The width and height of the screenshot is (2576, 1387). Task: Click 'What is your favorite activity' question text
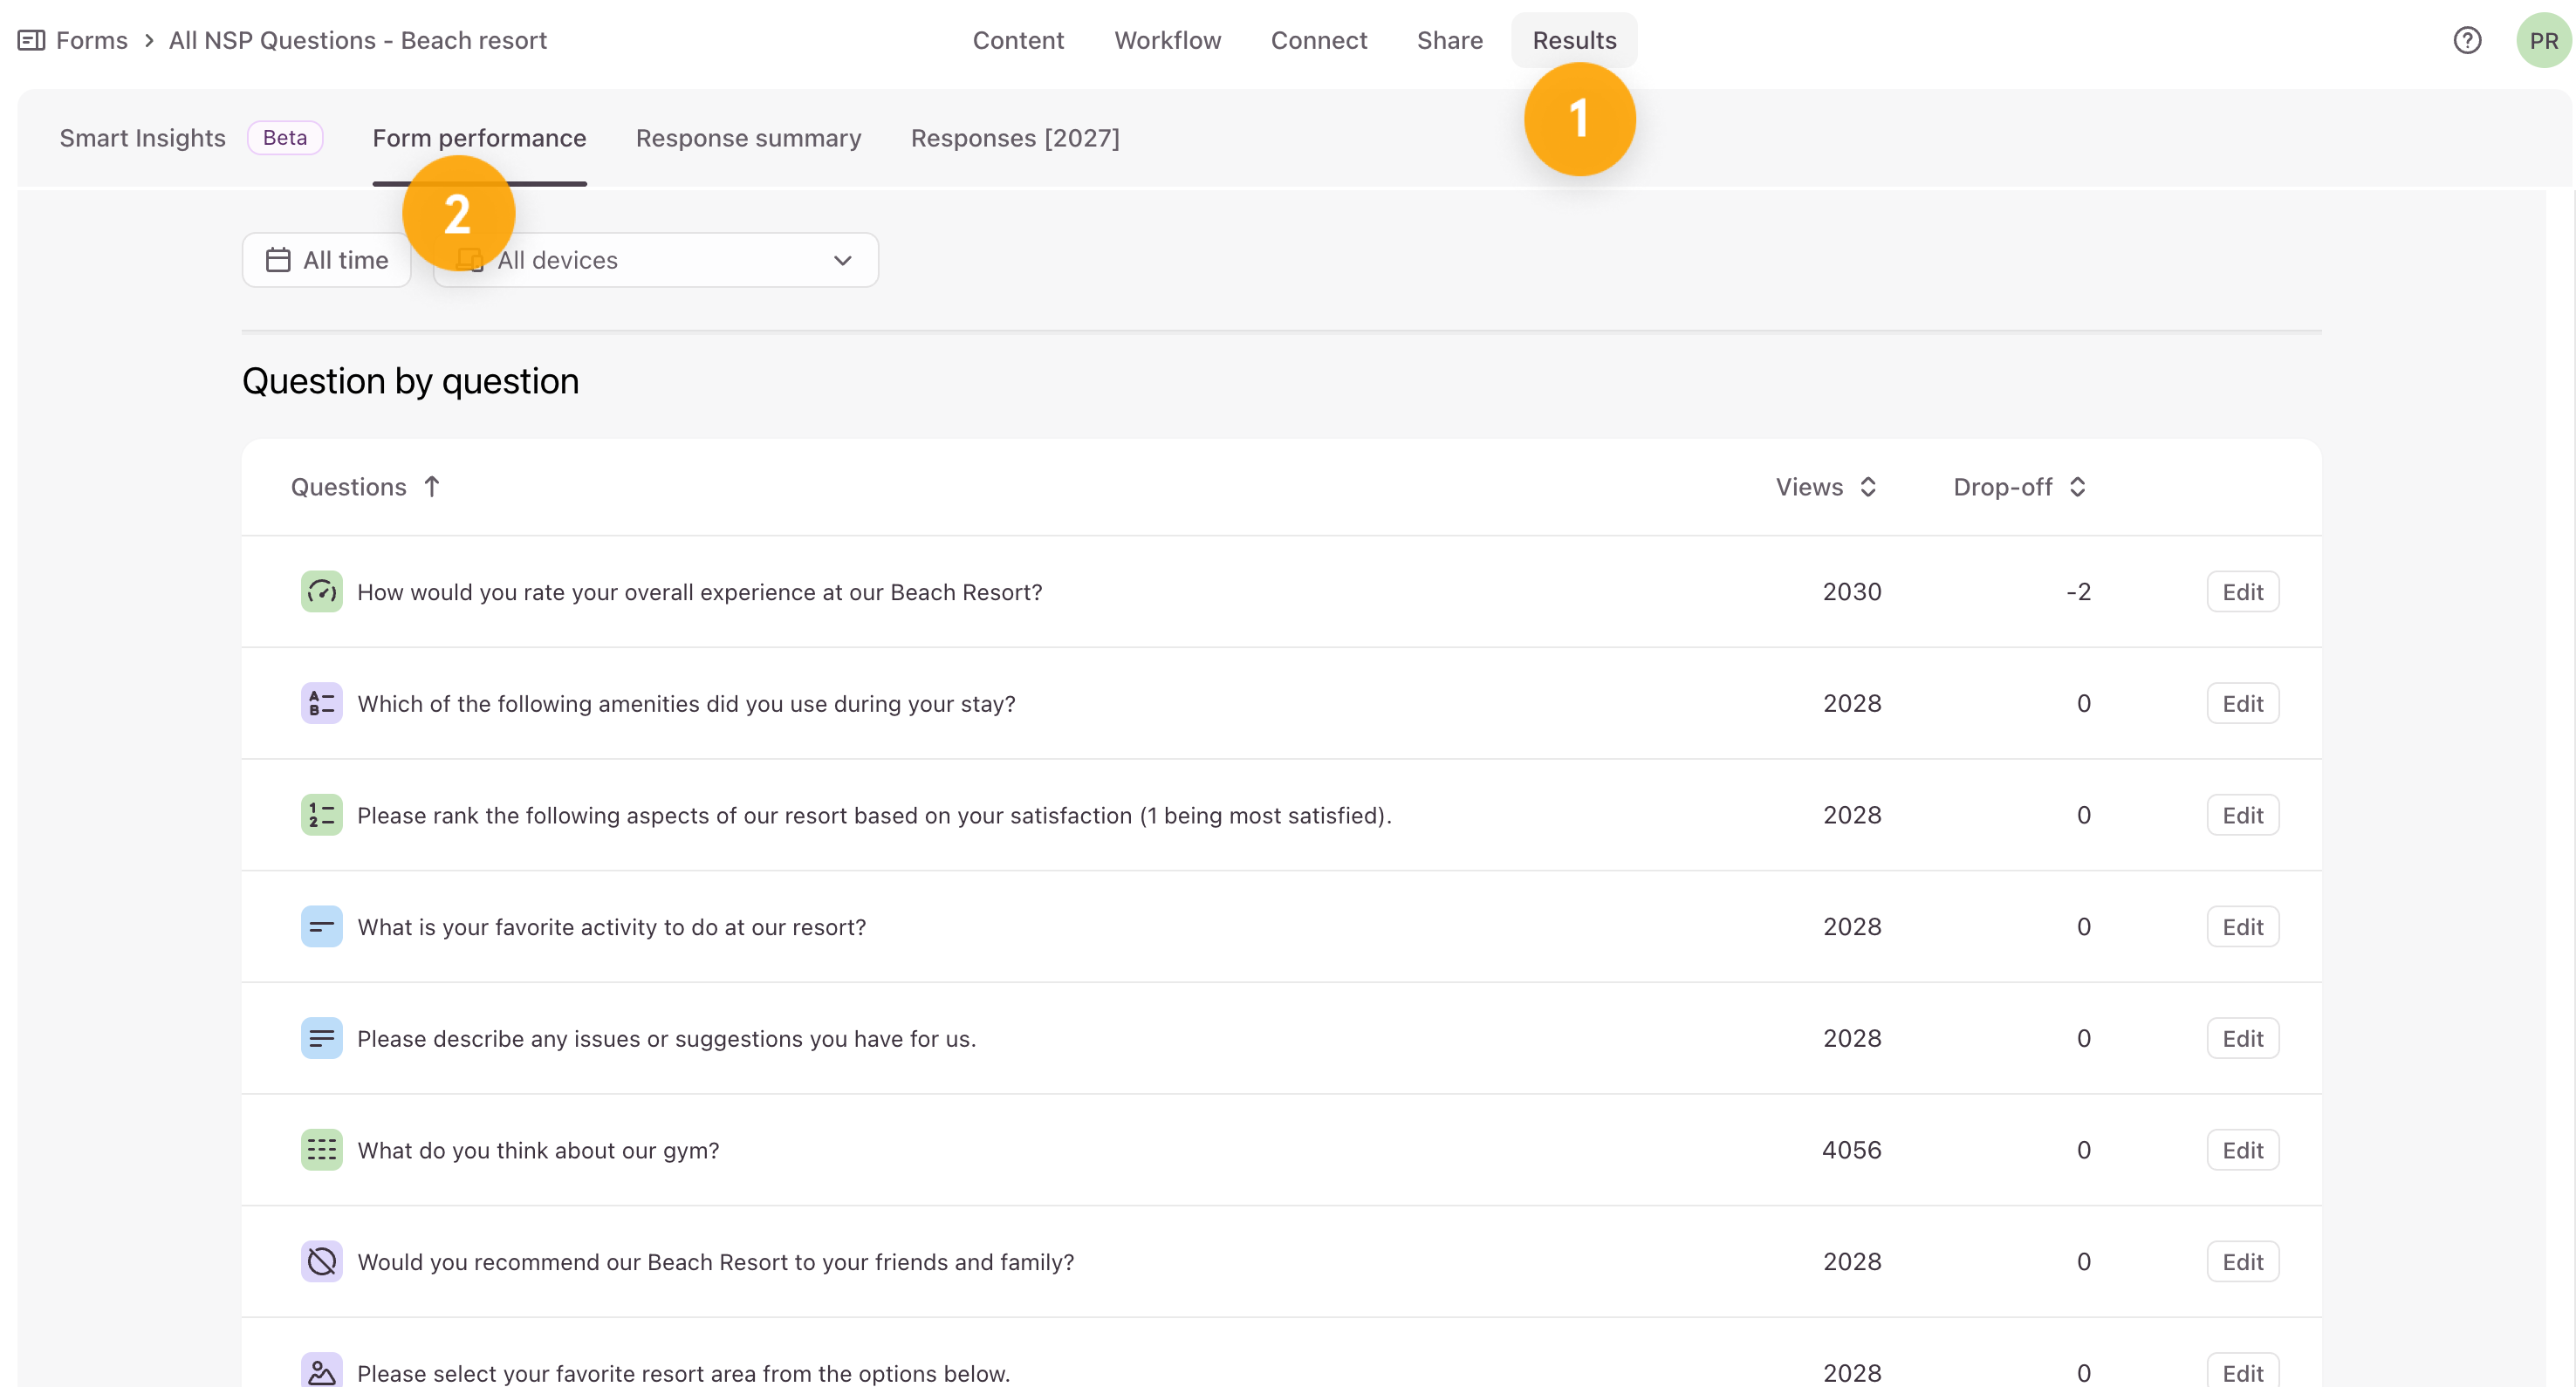coord(612,927)
